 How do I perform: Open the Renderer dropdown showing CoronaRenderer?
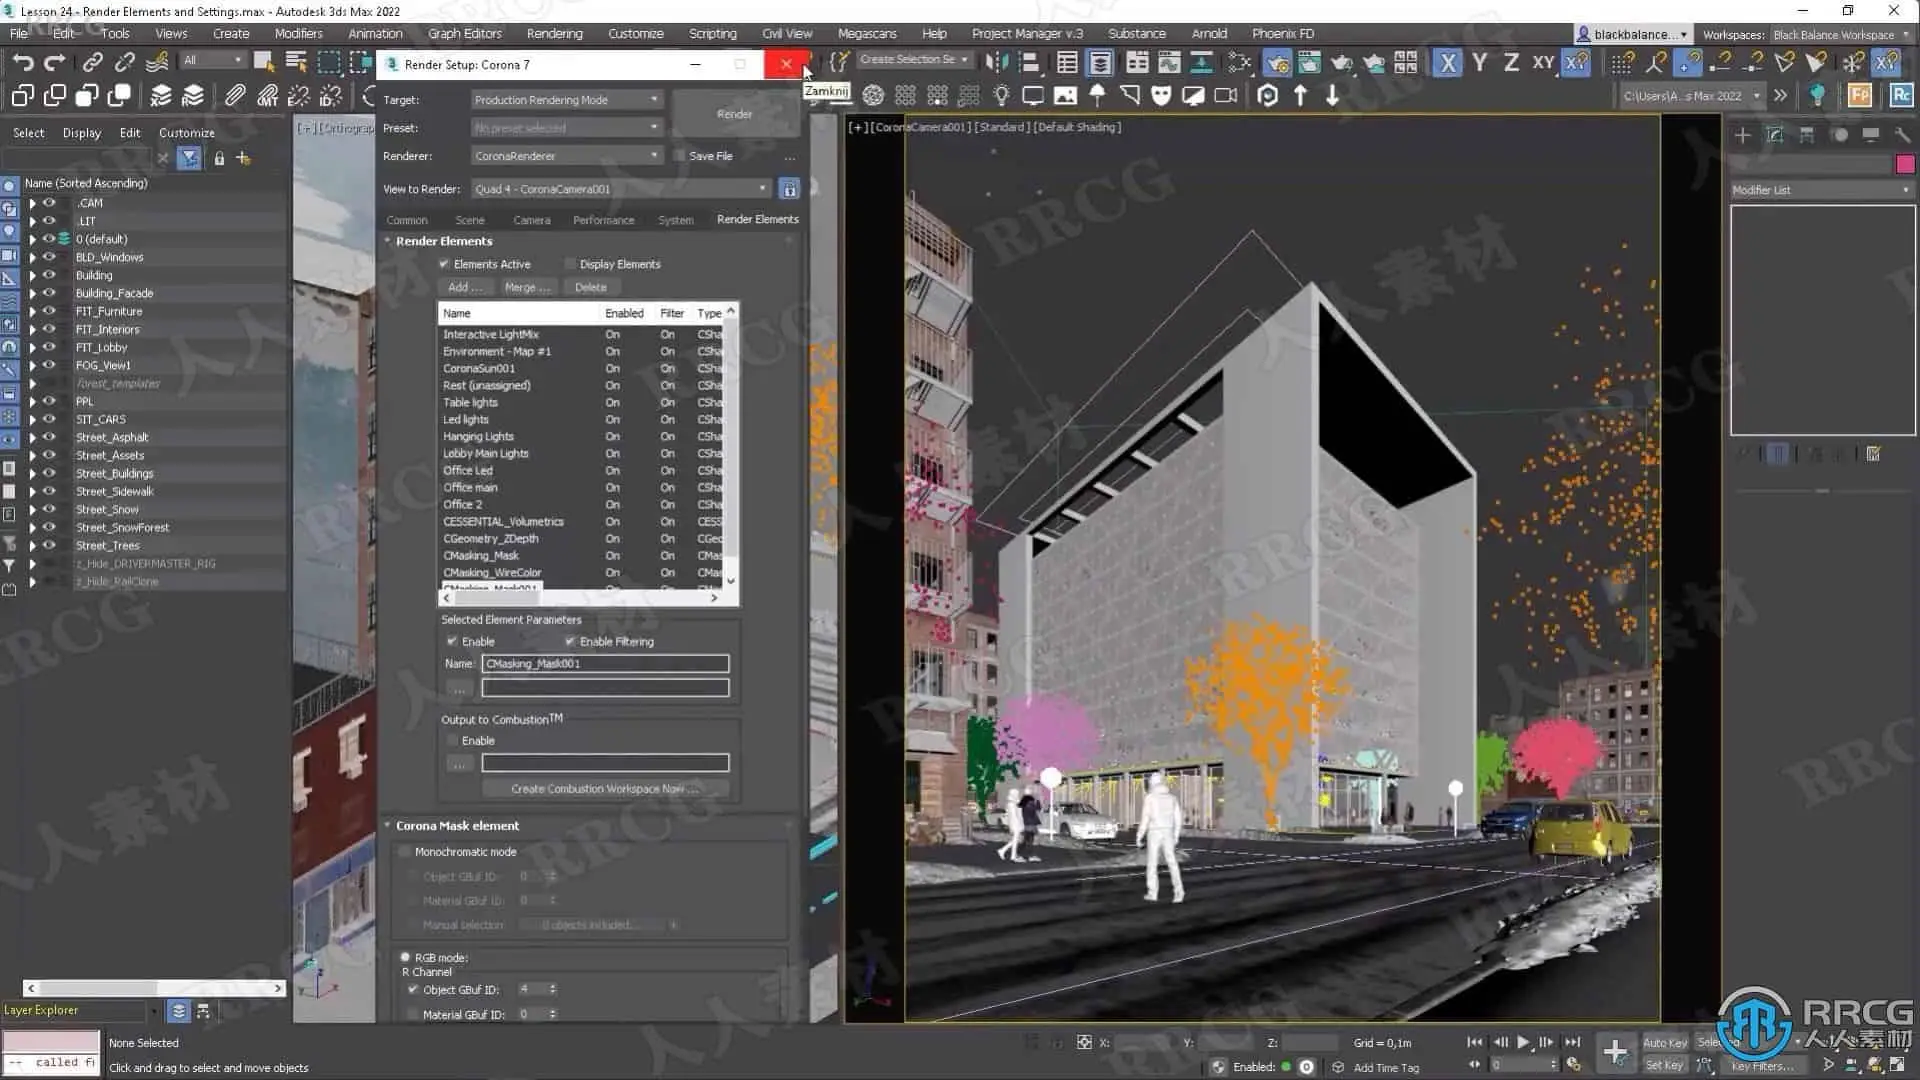566,156
